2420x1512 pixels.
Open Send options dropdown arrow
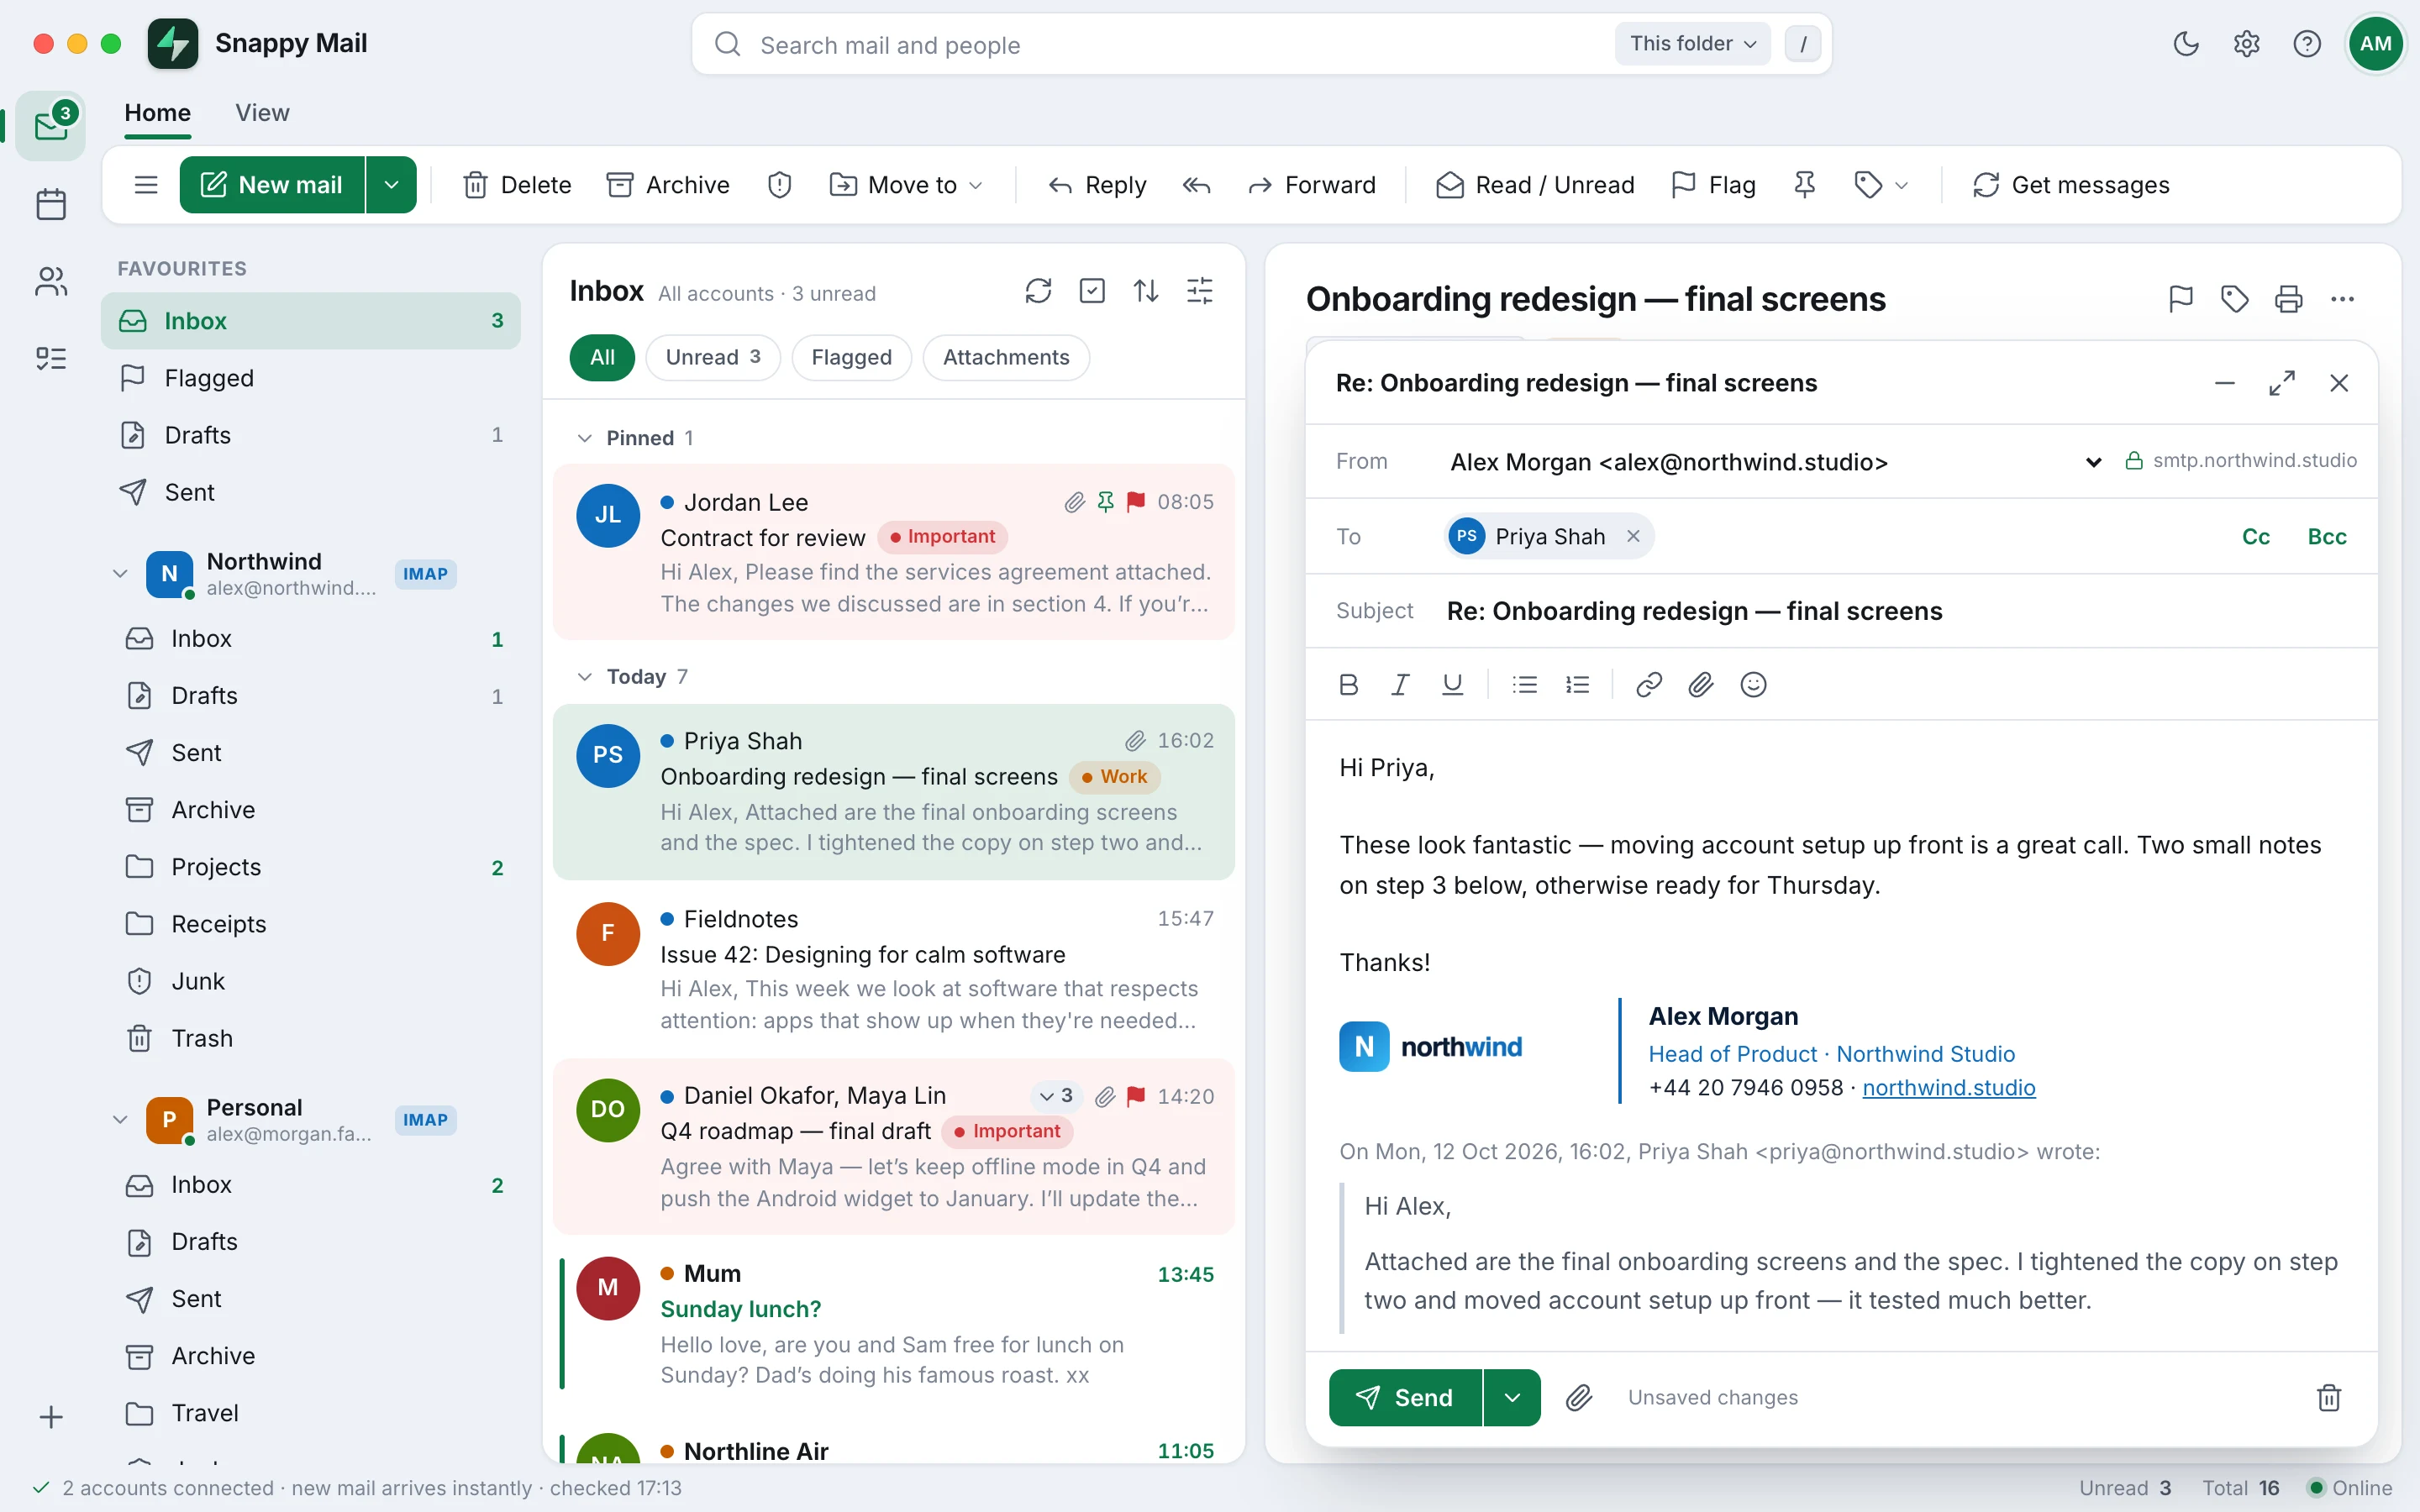tap(1512, 1397)
